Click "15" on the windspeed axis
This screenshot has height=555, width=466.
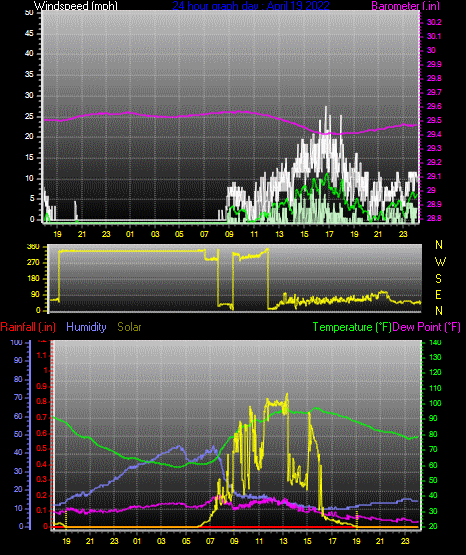pos(29,158)
